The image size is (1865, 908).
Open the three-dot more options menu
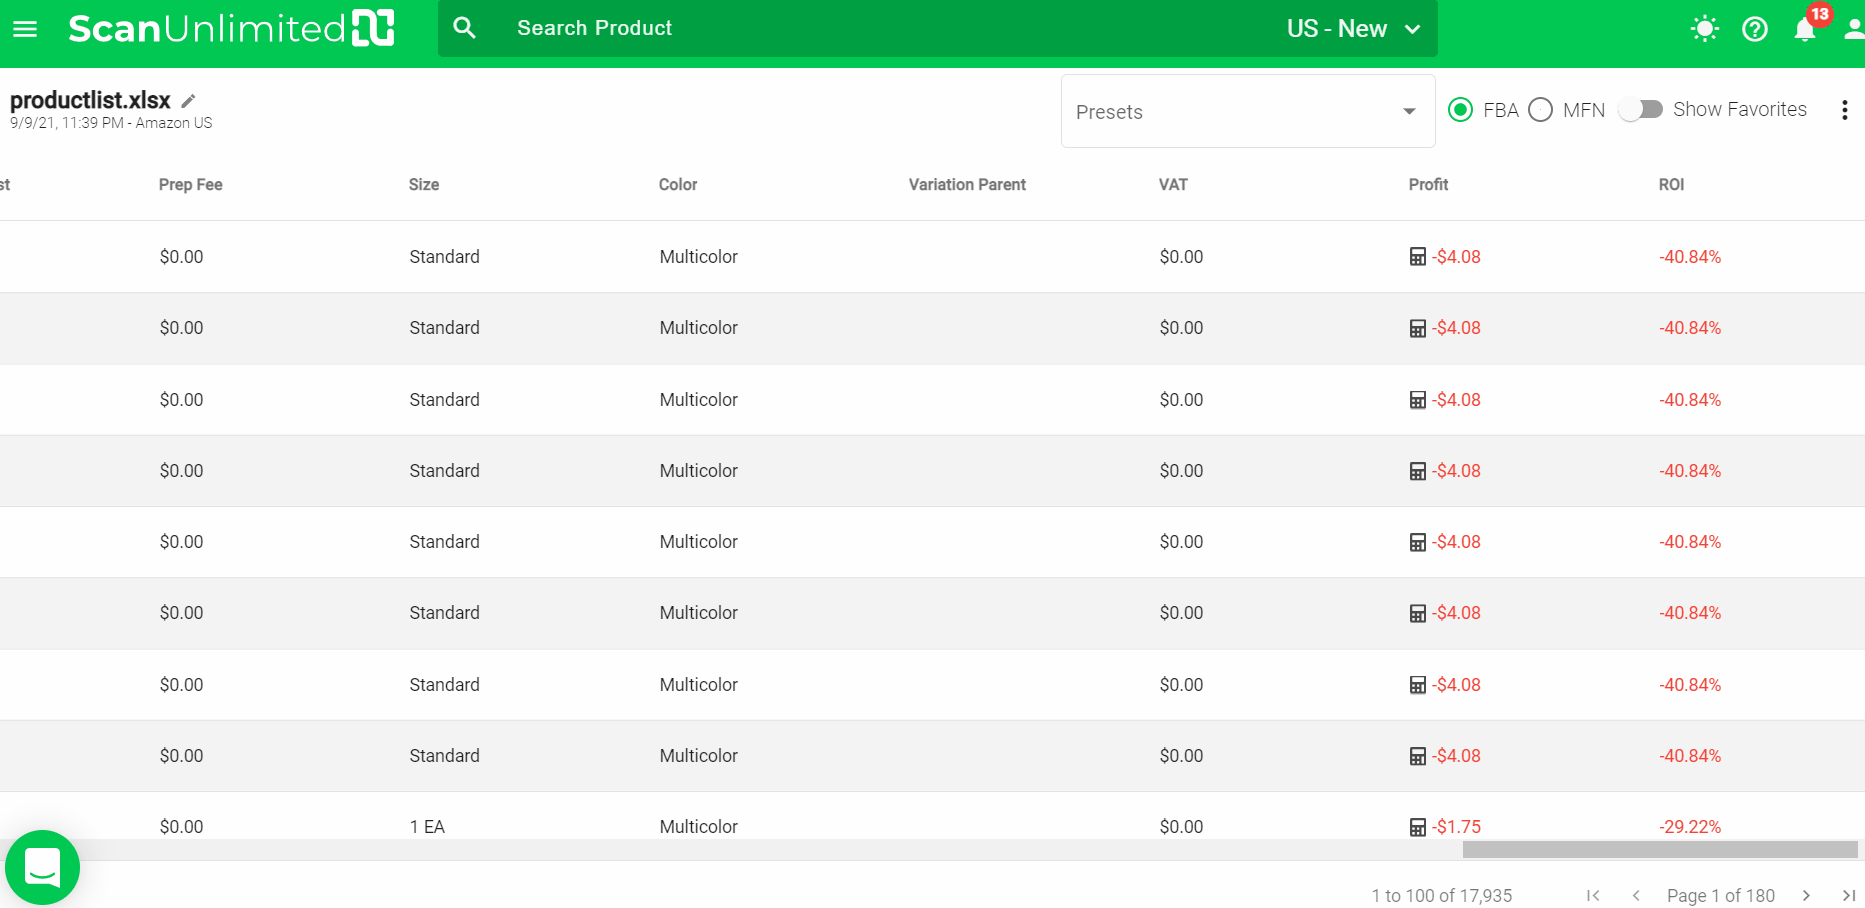pyautogui.click(x=1844, y=110)
